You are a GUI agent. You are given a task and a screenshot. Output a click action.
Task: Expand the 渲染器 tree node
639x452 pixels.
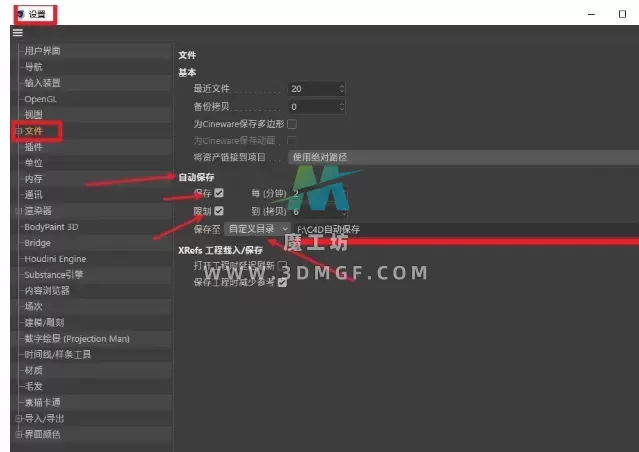point(18,211)
